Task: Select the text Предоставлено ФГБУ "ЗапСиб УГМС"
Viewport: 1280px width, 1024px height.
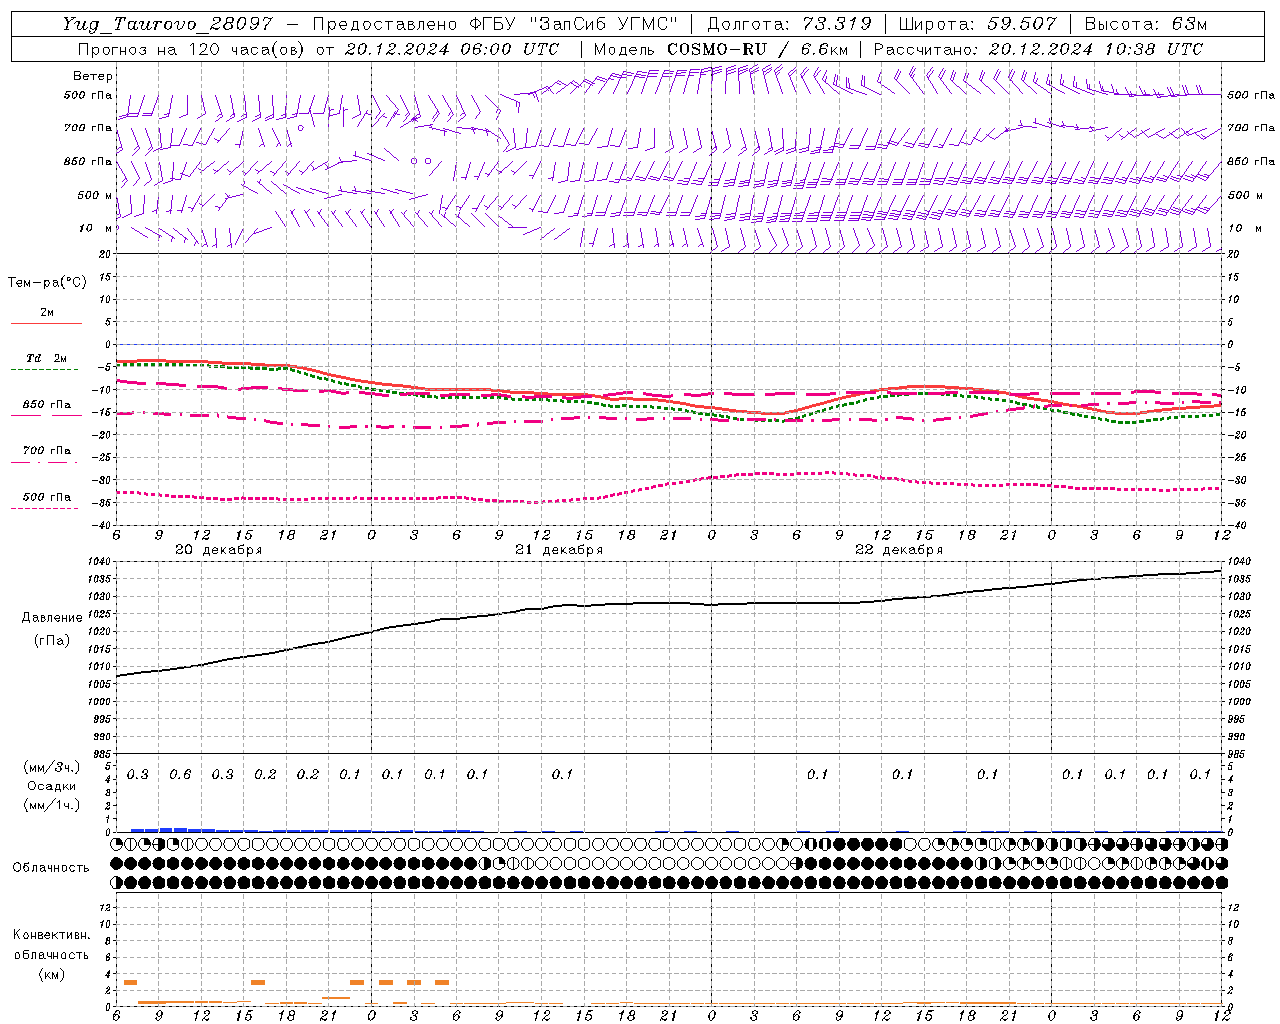Action: 496,24
